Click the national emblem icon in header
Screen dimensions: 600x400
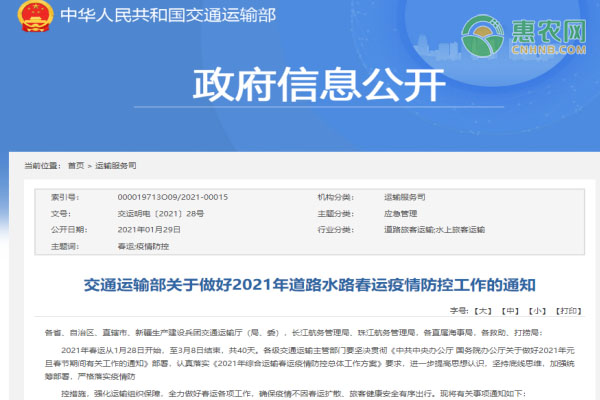click(x=35, y=16)
